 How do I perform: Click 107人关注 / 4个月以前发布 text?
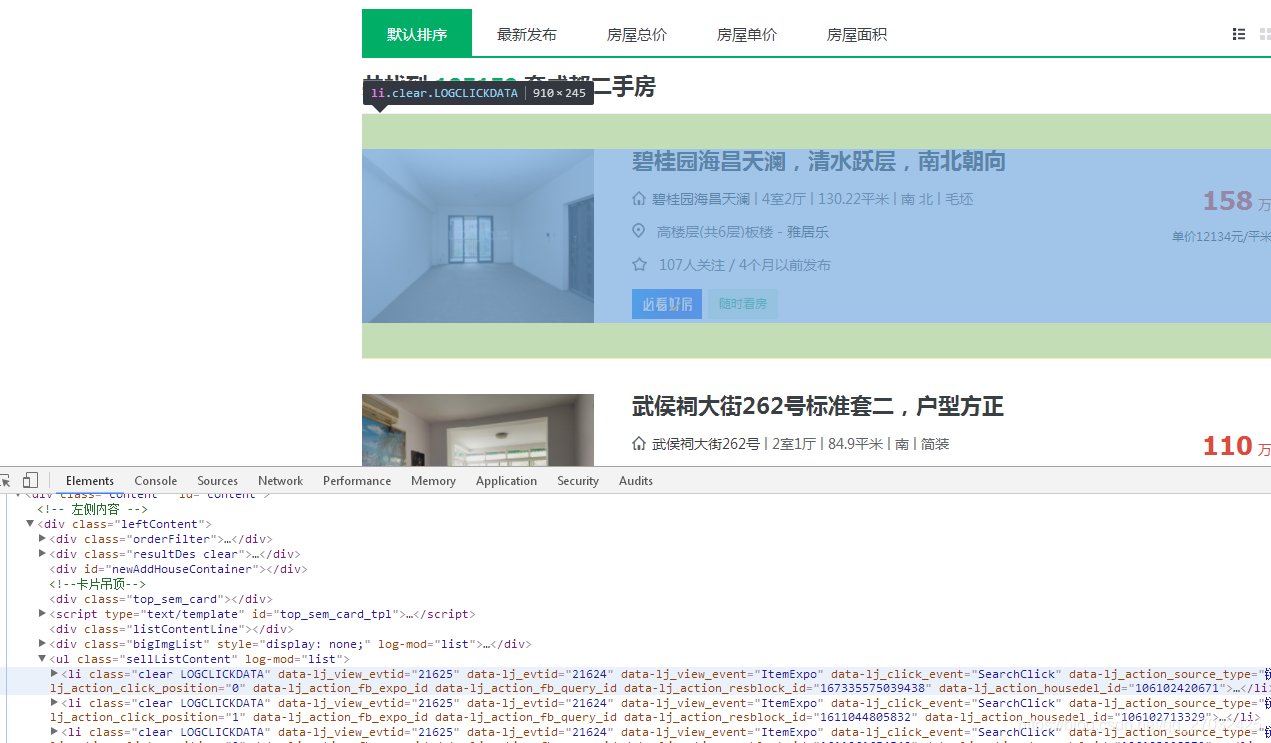pyautogui.click(x=745, y=265)
